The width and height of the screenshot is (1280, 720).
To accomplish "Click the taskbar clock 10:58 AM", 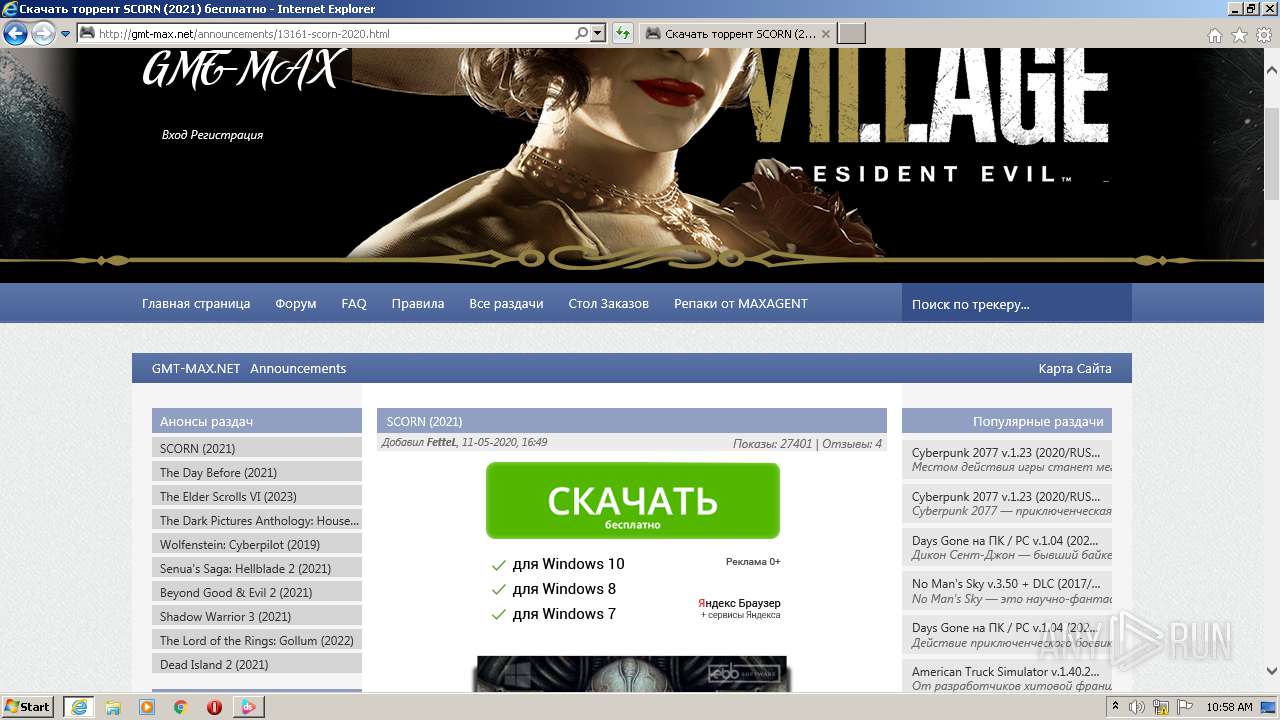I will click(1229, 707).
